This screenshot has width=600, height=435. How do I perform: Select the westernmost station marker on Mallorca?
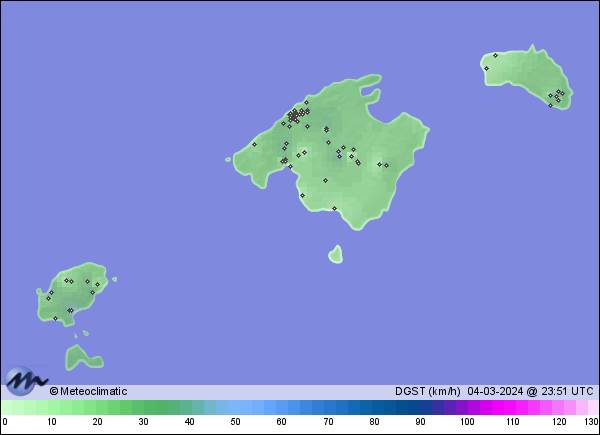click(254, 145)
